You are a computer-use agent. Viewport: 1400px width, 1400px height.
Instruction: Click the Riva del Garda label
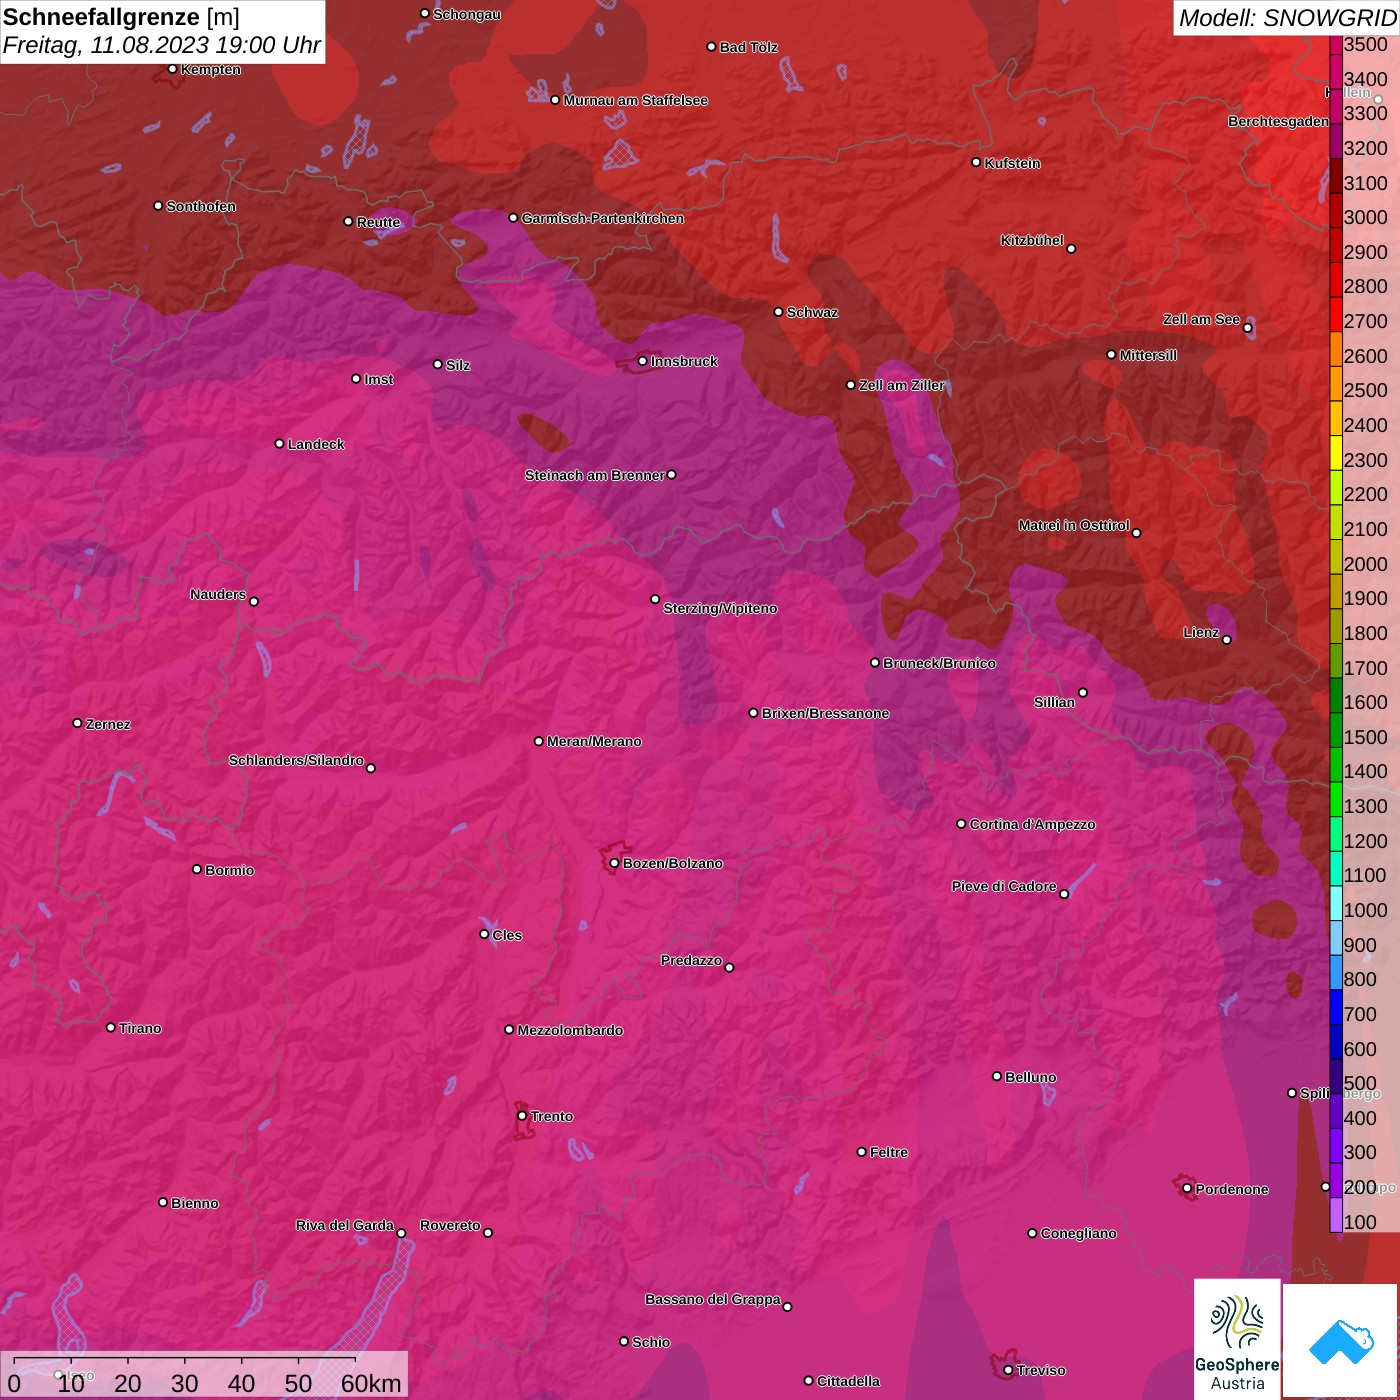click(x=345, y=1225)
